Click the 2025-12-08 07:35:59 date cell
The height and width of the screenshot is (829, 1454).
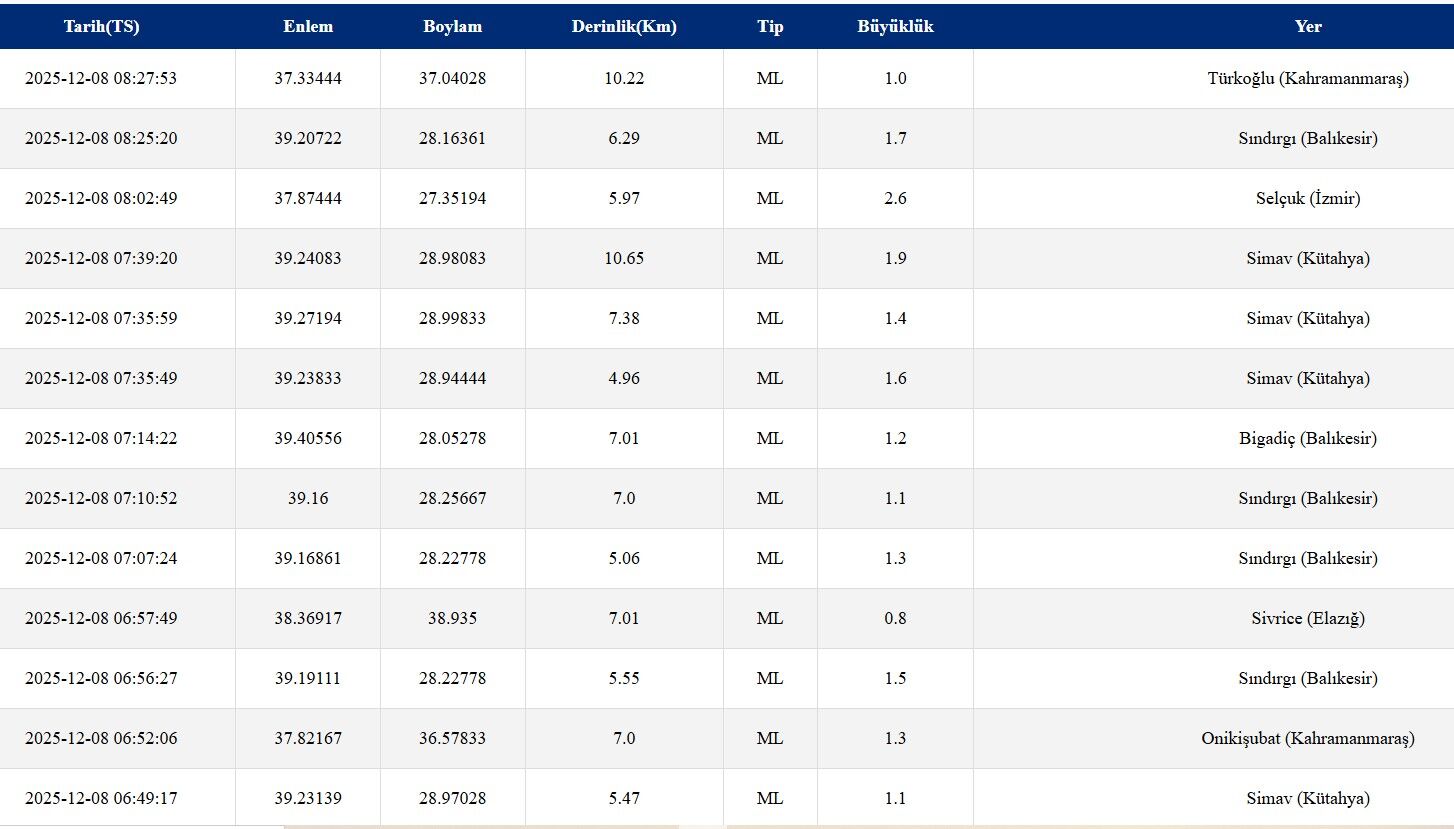(x=101, y=318)
